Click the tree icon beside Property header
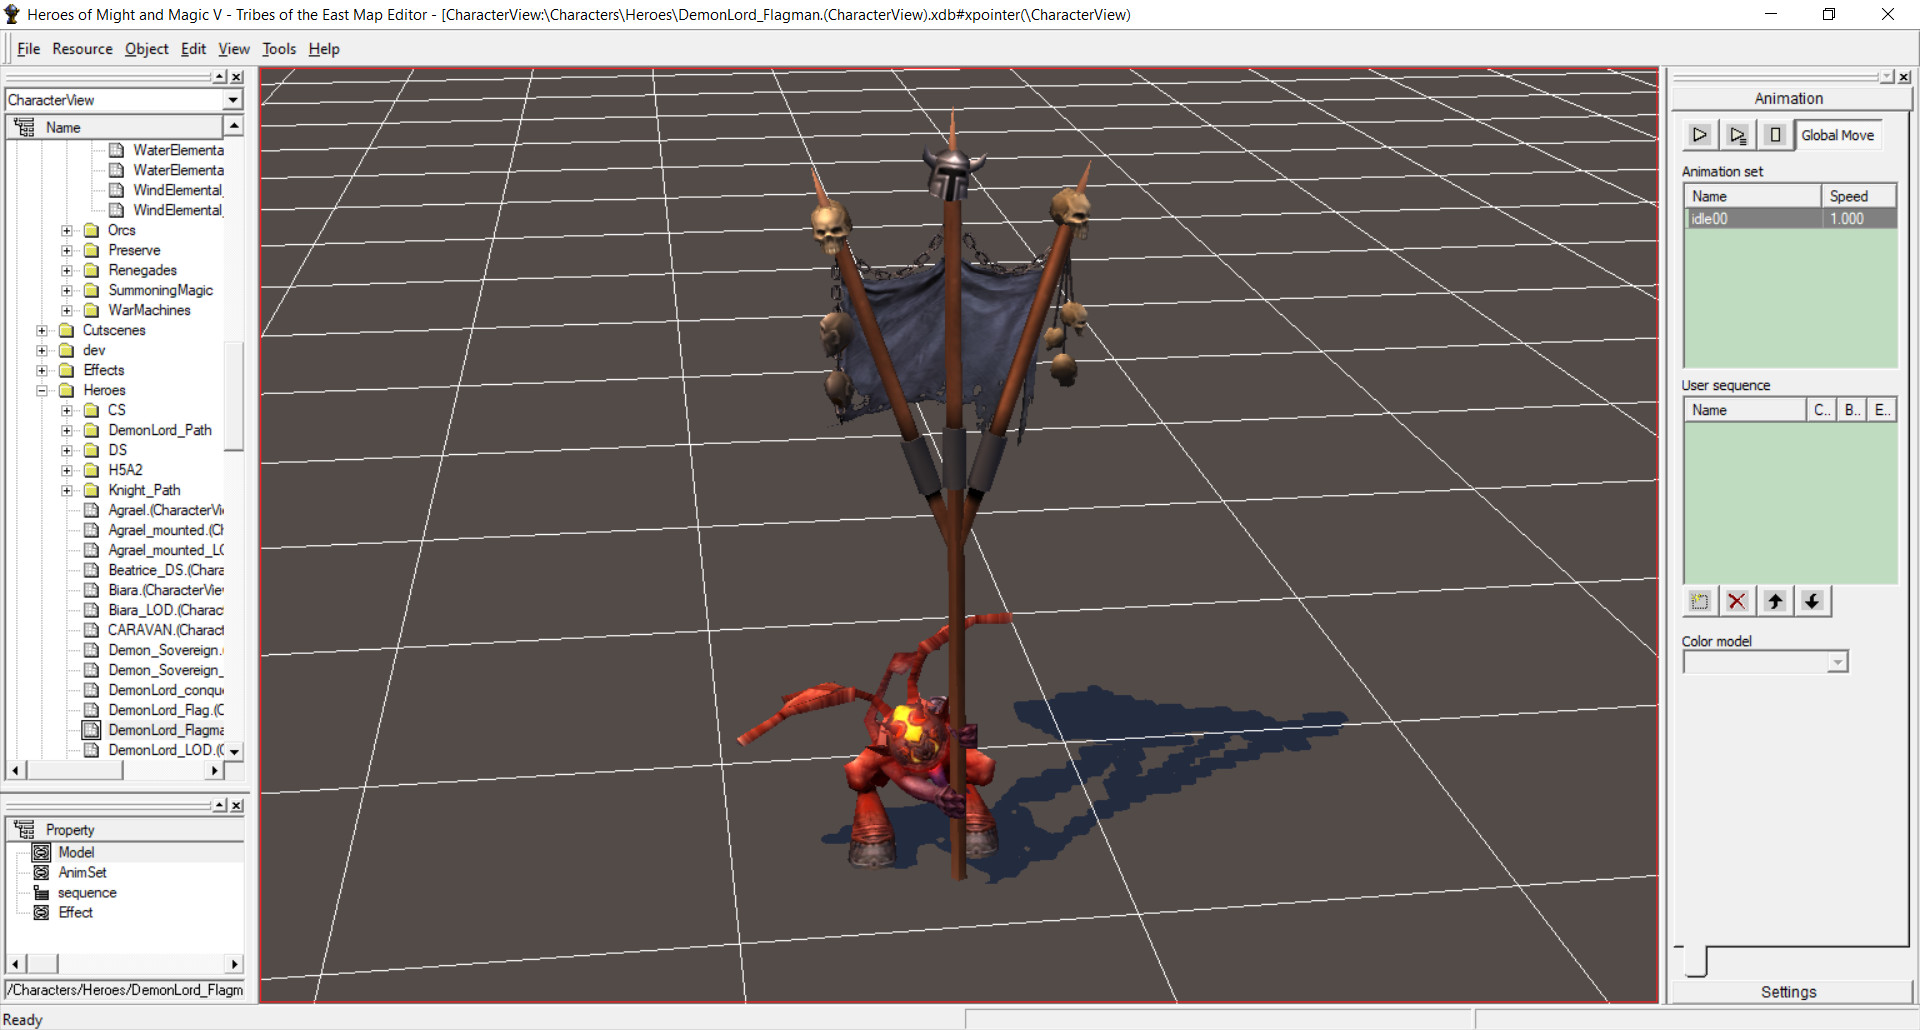This screenshot has width=1920, height=1030. click(24, 829)
